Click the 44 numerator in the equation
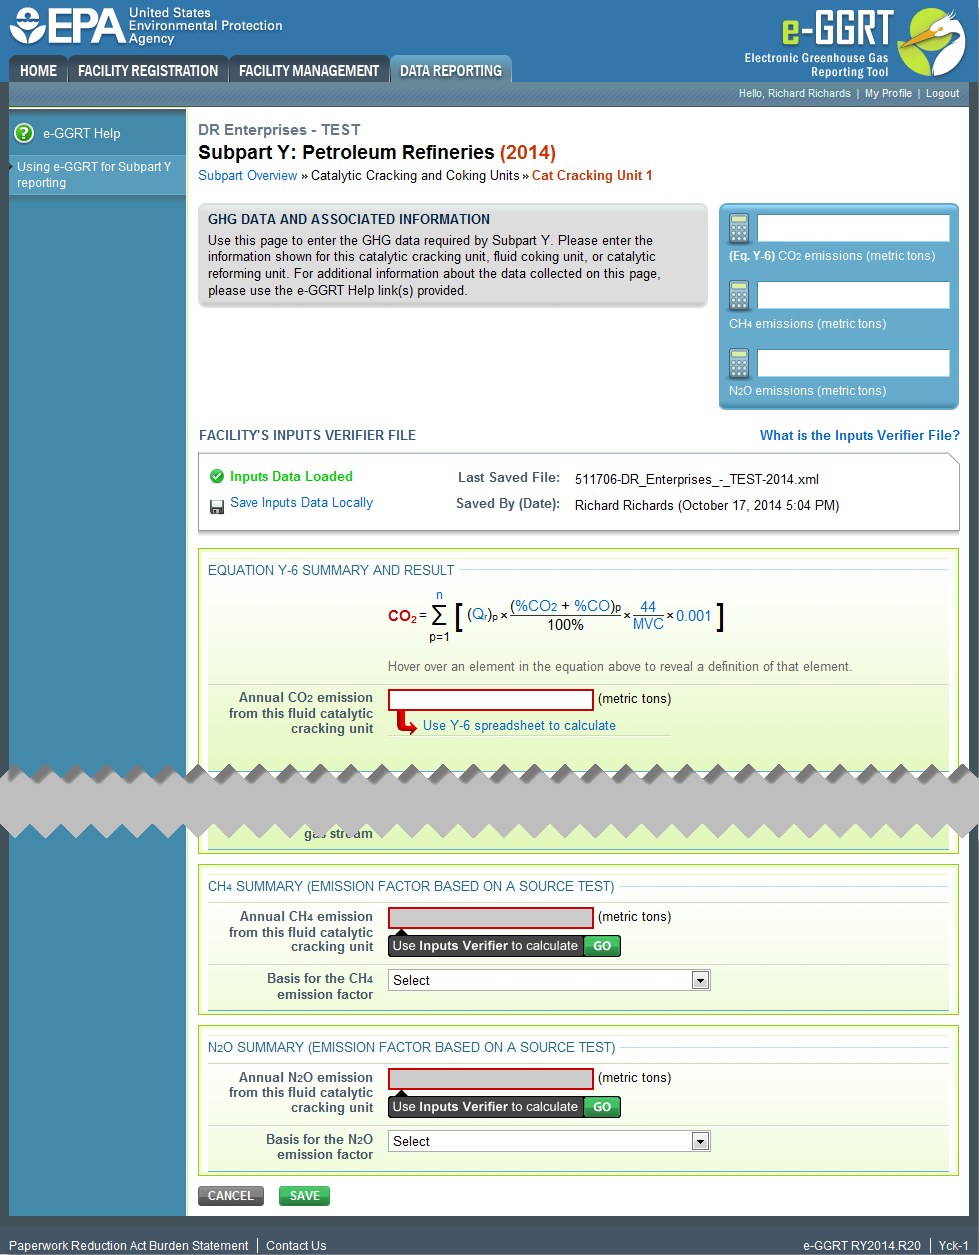This screenshot has width=979, height=1255. tap(648, 607)
